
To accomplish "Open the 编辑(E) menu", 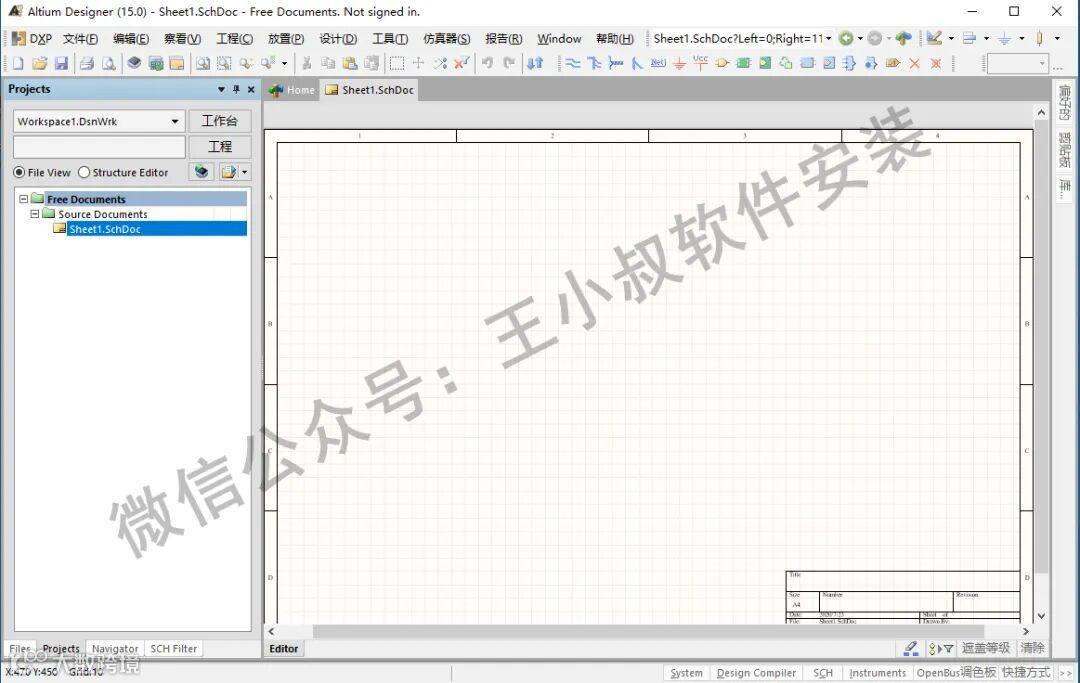I will tap(131, 39).
